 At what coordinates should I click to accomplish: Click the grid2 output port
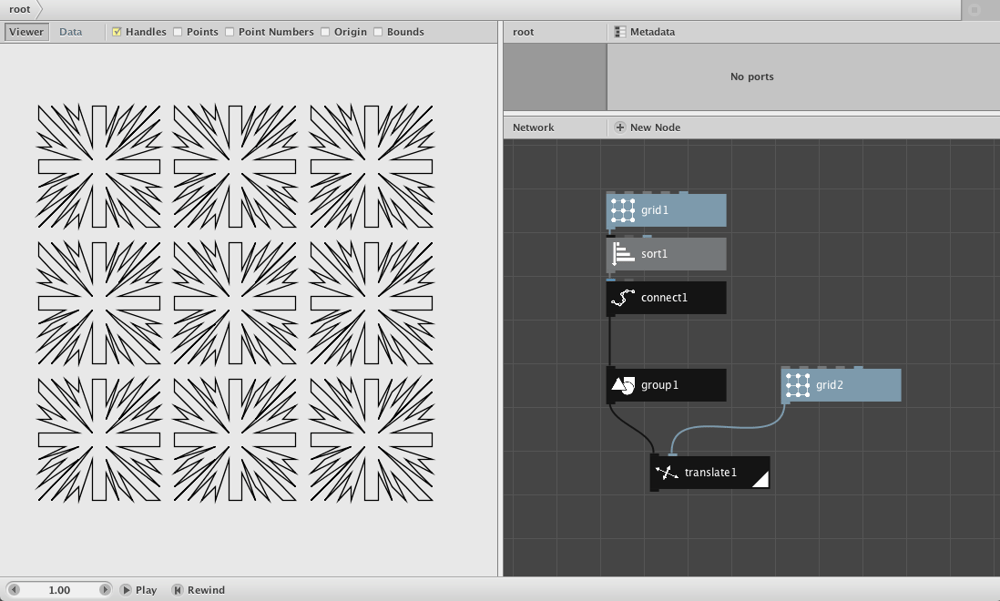[x=786, y=402]
